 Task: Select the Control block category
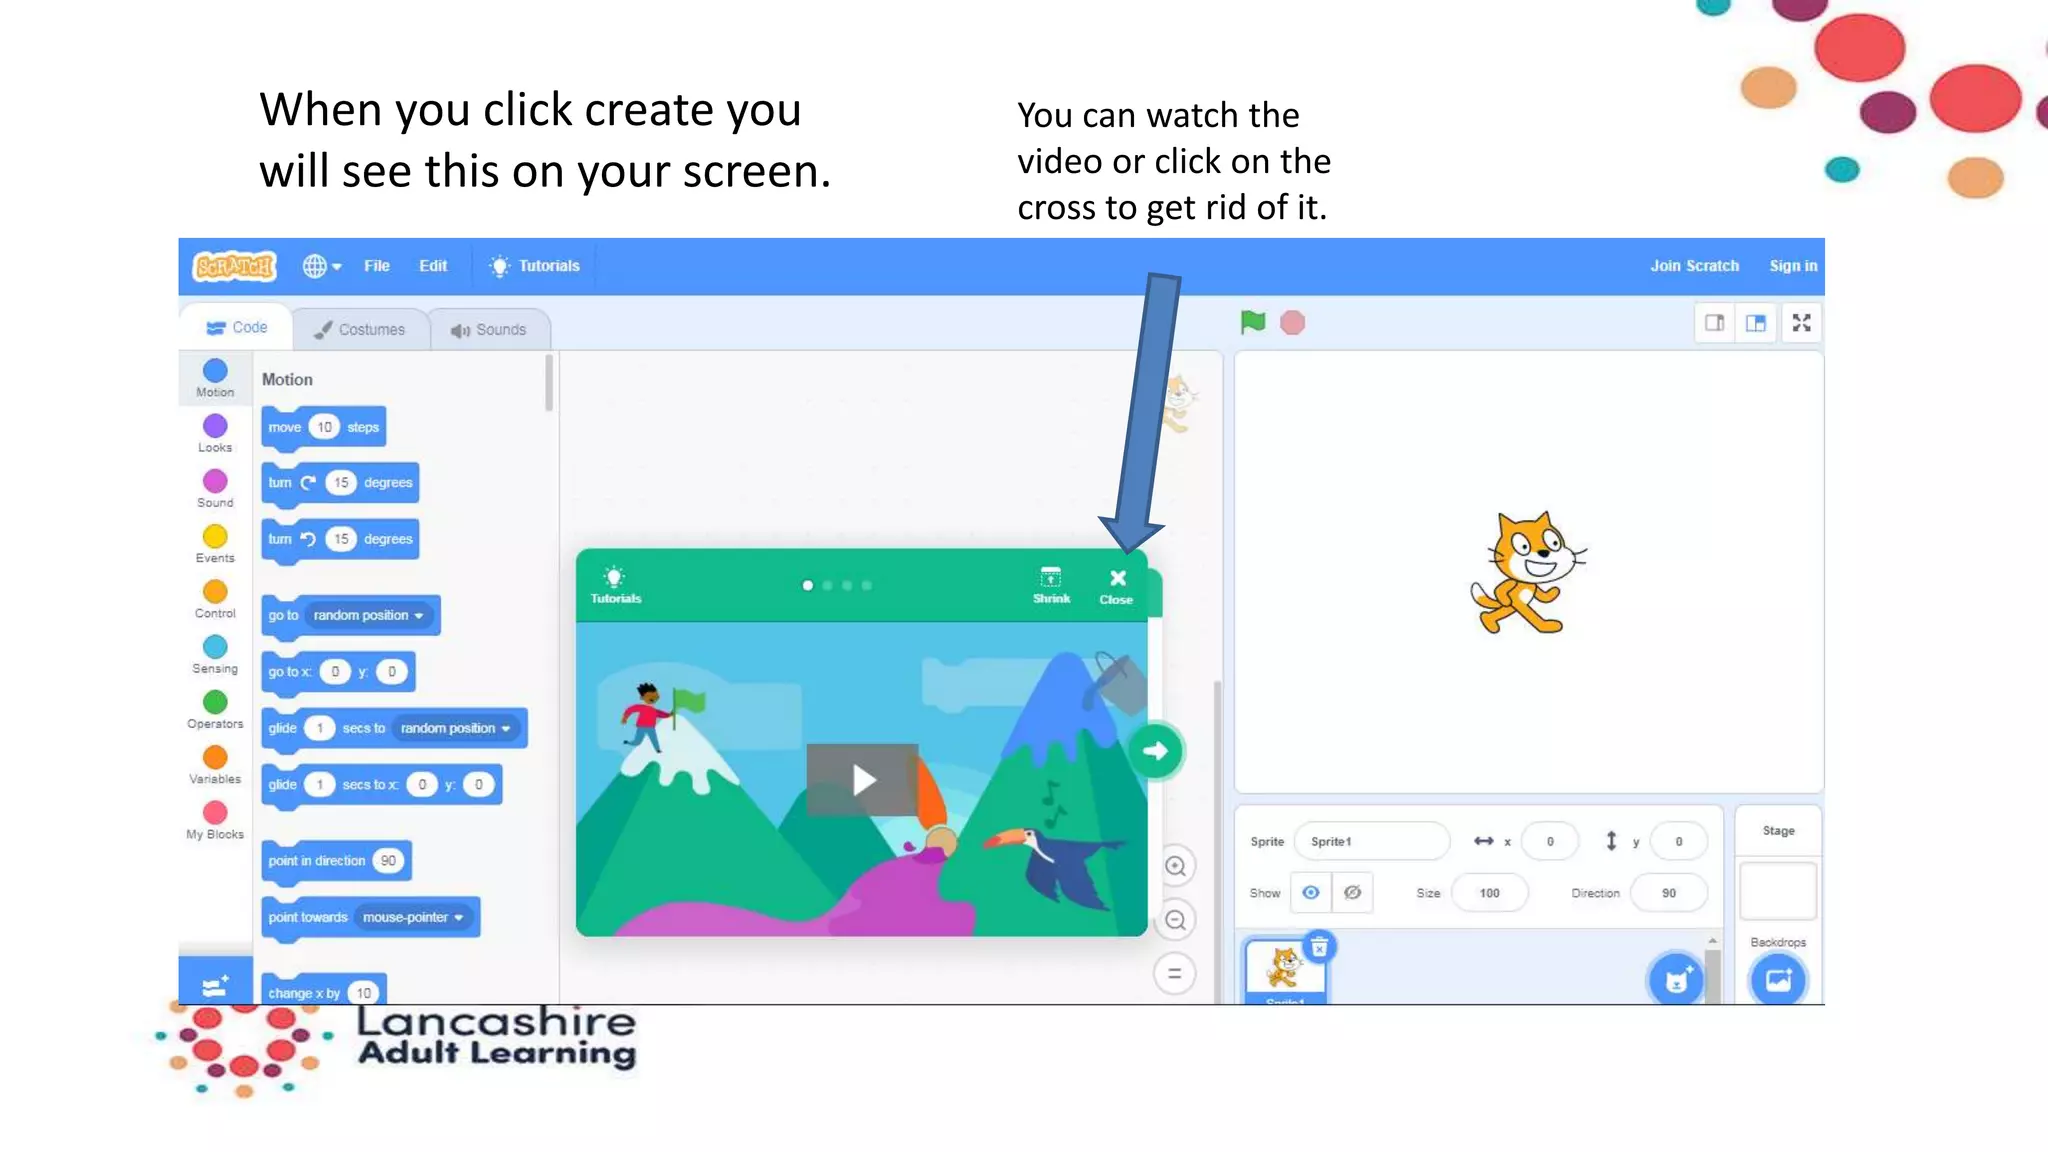point(215,599)
